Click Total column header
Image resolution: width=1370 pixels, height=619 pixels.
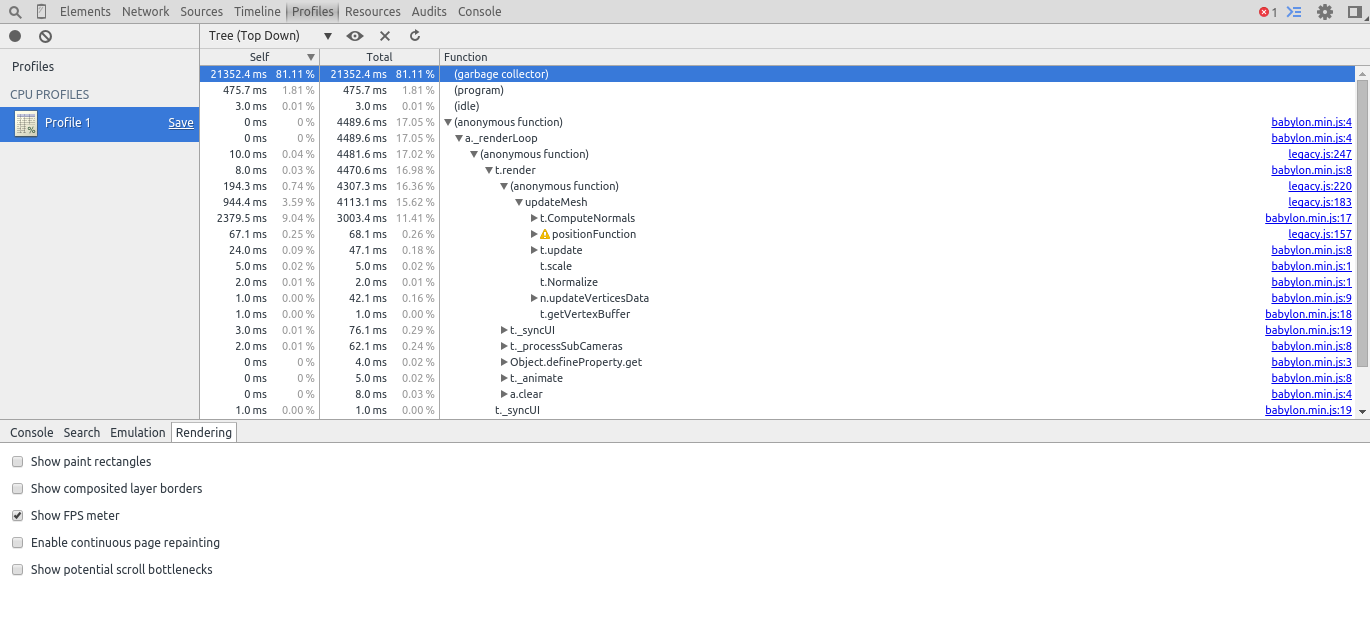pos(379,57)
